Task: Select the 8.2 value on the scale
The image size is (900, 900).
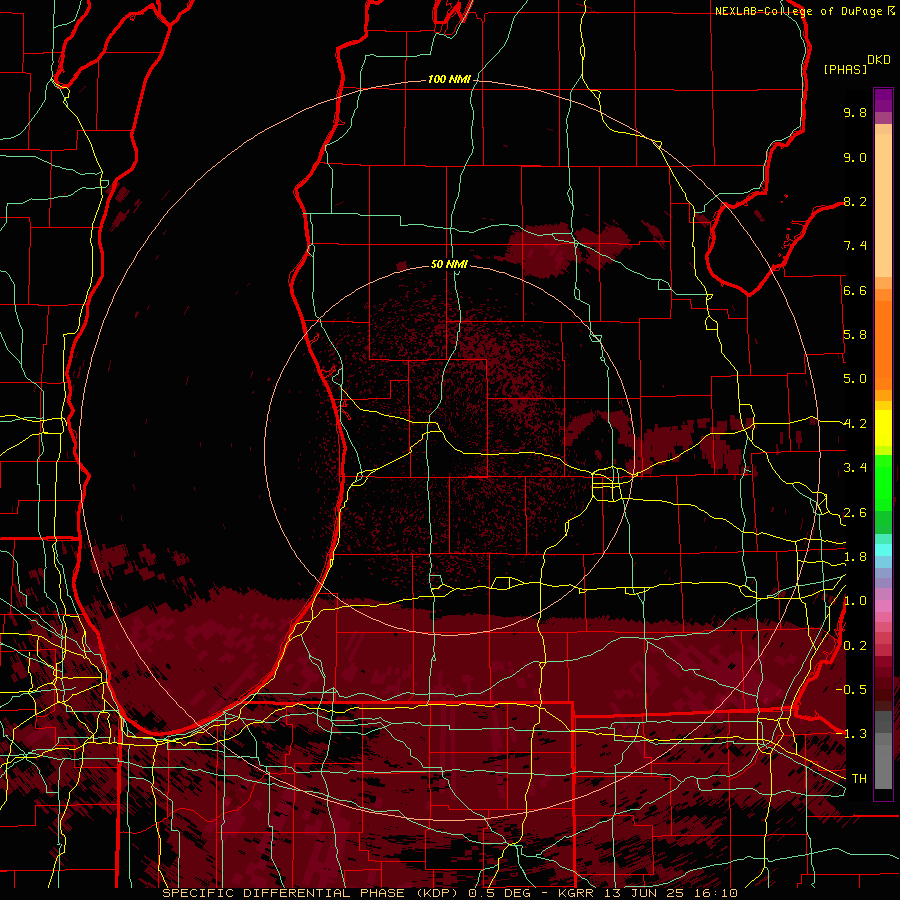Action: tap(855, 201)
